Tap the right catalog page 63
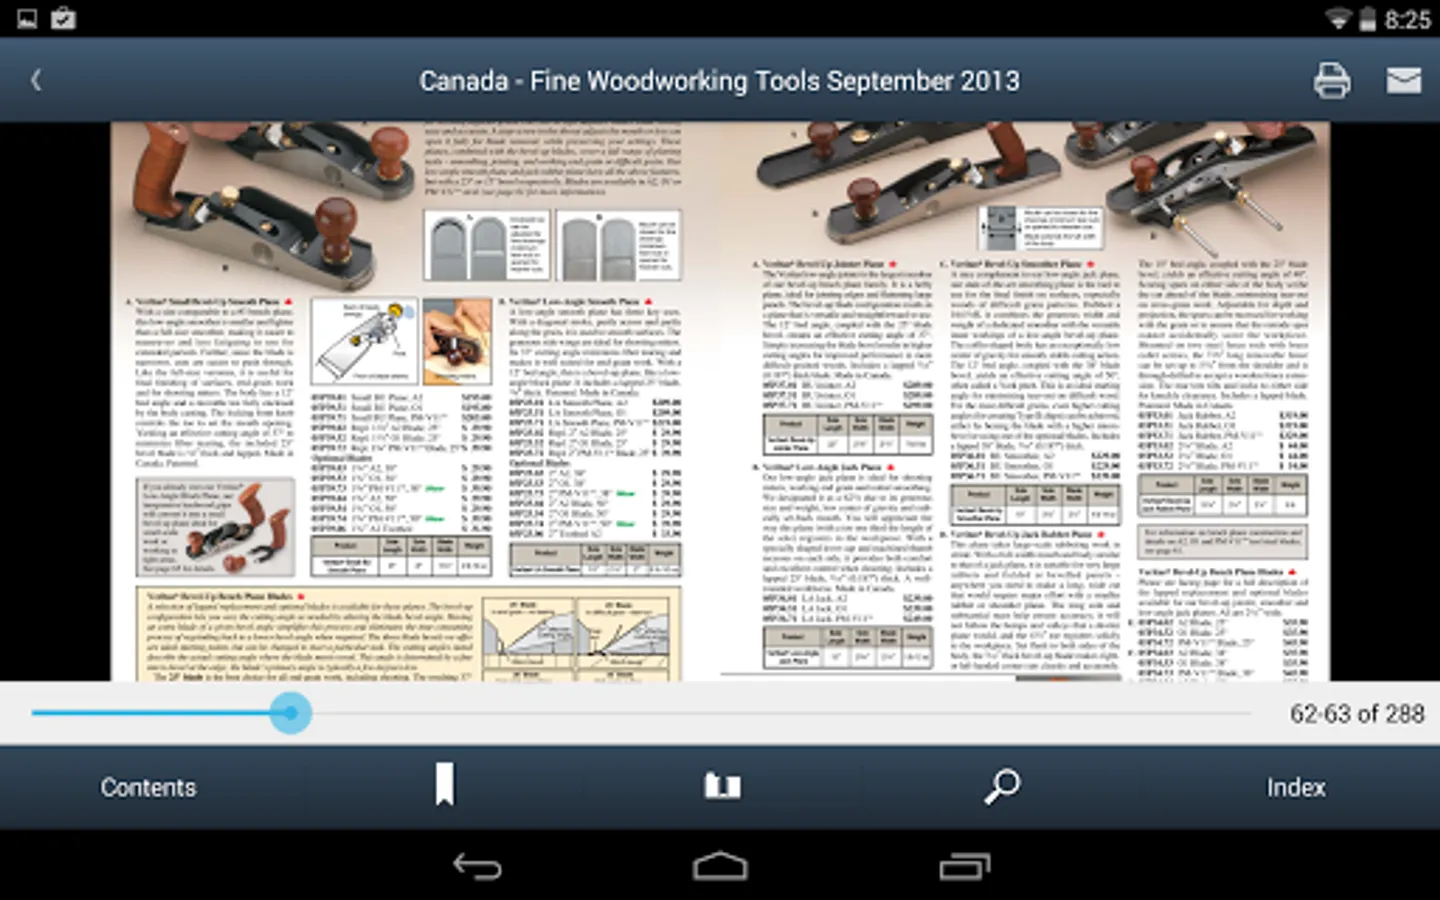This screenshot has width=1440, height=900. tap(1025, 402)
